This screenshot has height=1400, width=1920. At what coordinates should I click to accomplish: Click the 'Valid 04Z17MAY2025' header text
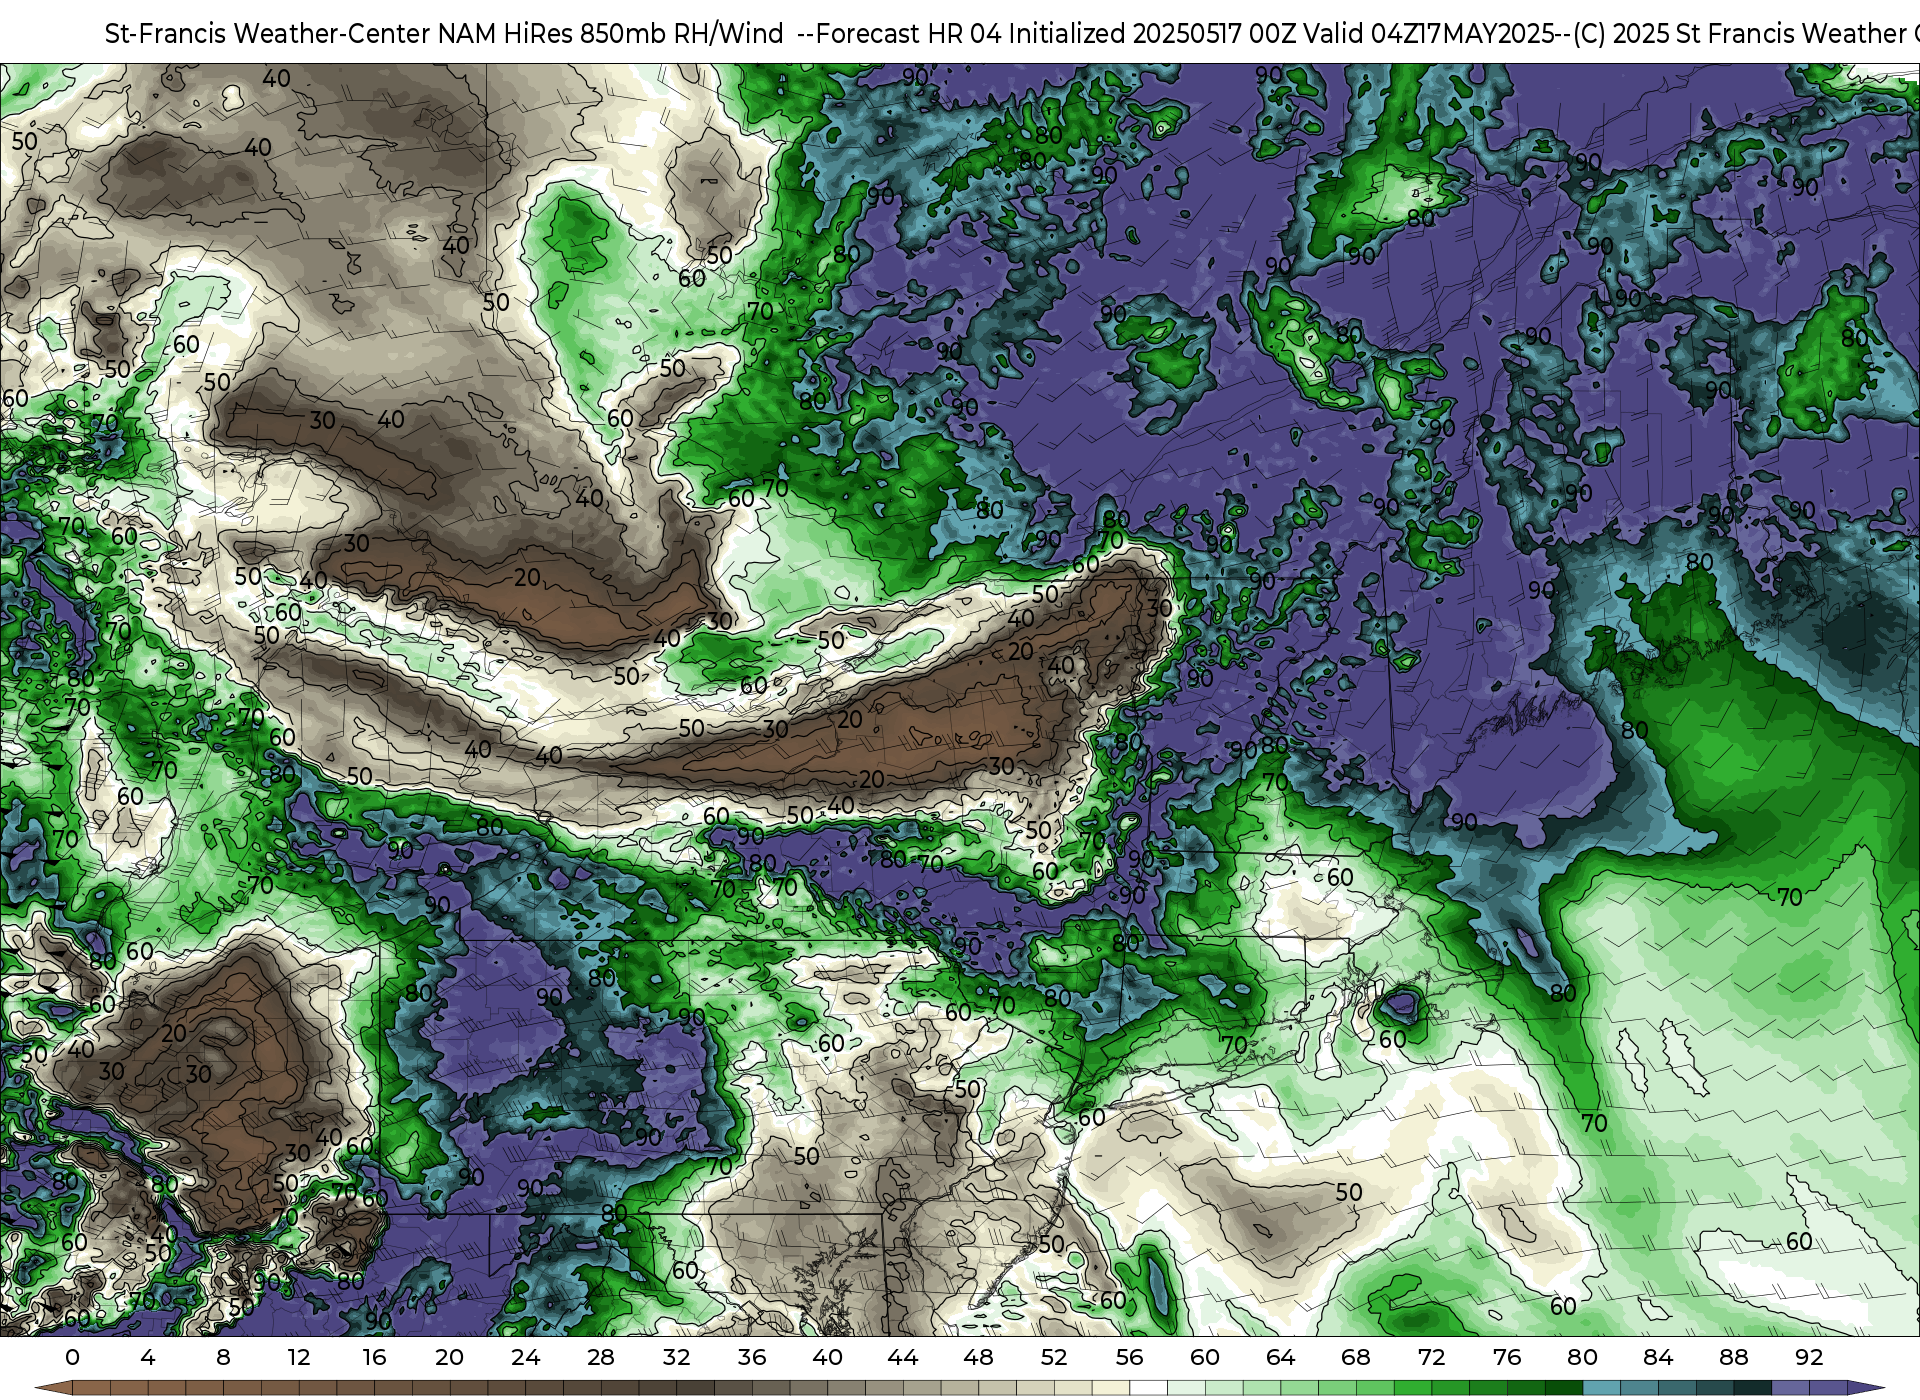tap(1429, 34)
